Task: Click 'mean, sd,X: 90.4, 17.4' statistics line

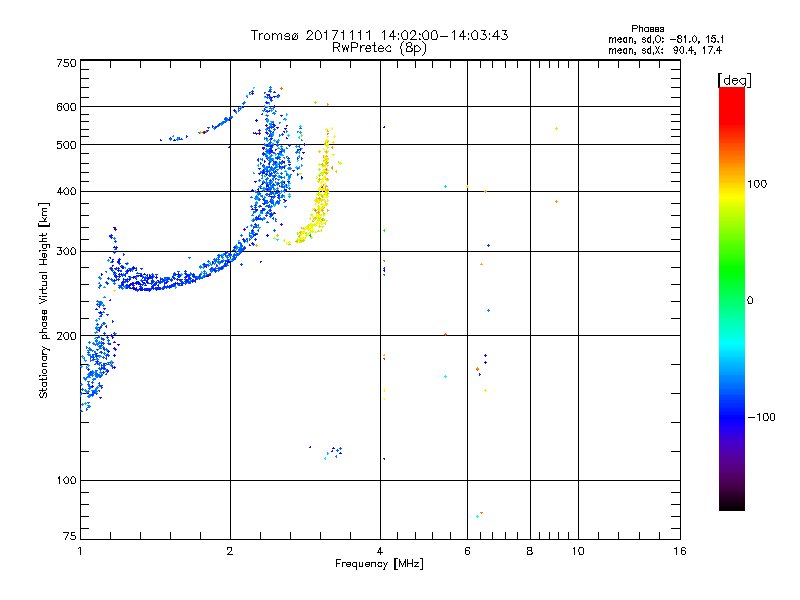Action: [x=665, y=51]
